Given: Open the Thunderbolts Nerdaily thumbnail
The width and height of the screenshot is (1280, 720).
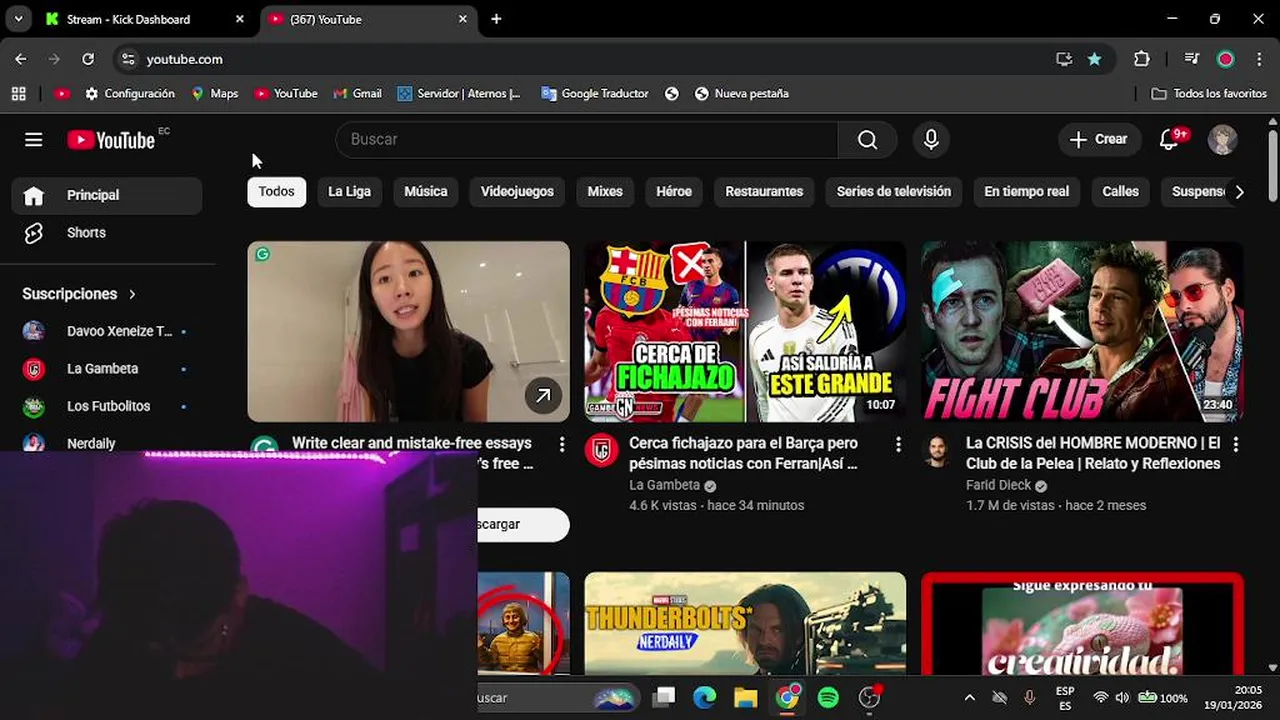Looking at the screenshot, I should (x=745, y=623).
